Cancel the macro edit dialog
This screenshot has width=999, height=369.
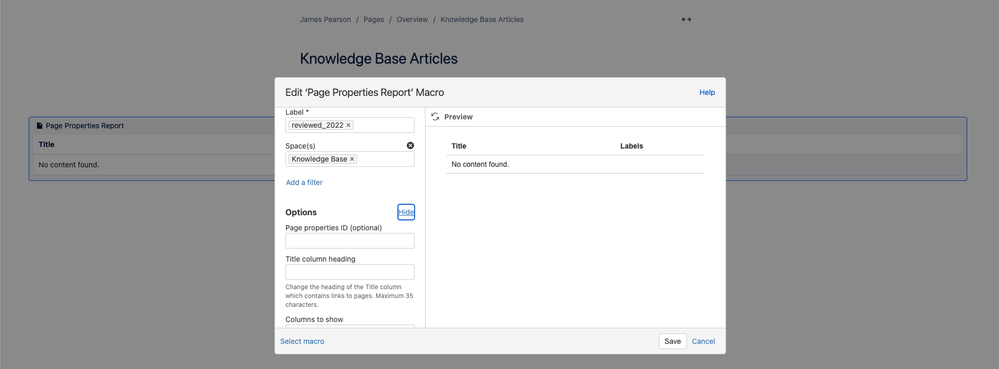coord(703,342)
